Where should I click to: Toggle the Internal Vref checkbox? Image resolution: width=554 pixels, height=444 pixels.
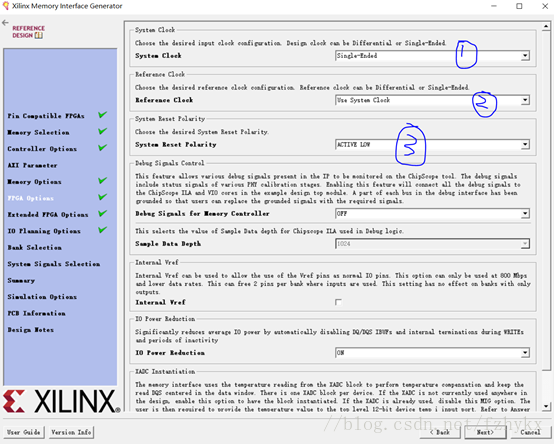click(x=338, y=302)
